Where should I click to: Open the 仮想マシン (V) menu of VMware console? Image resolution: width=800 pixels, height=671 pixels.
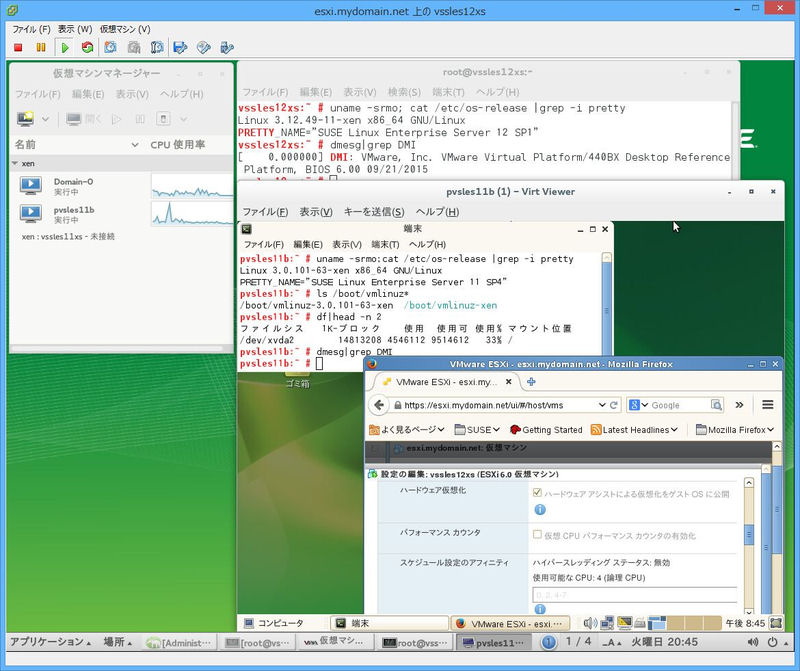[125, 29]
